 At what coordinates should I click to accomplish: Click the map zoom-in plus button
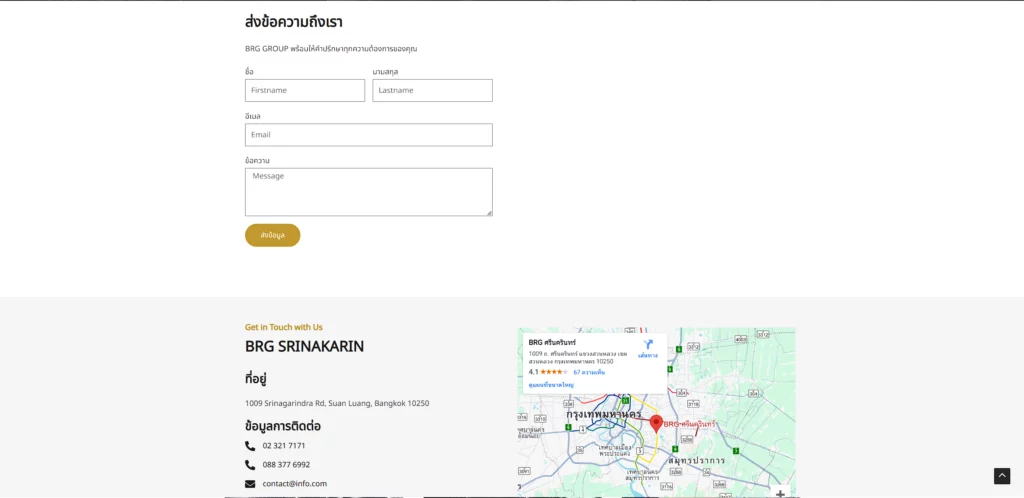[x=780, y=492]
